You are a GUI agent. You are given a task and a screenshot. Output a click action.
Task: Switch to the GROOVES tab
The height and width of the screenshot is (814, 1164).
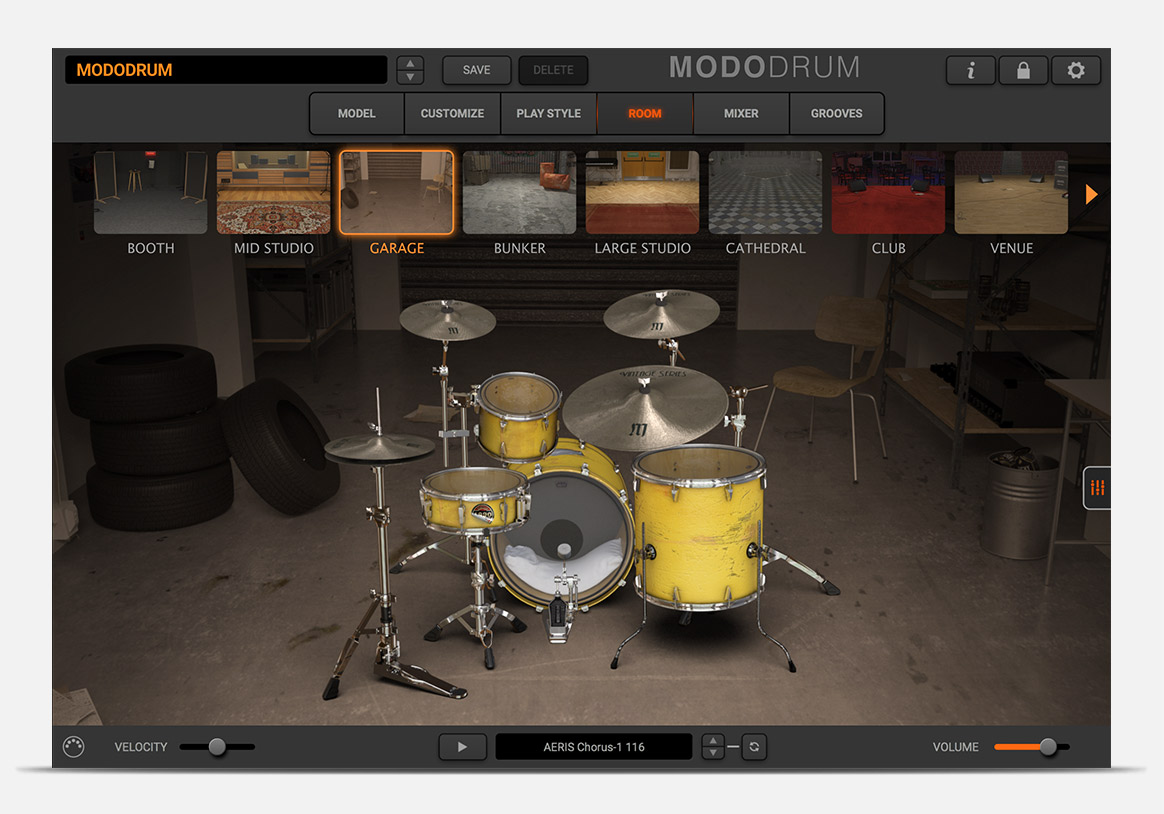(x=837, y=114)
